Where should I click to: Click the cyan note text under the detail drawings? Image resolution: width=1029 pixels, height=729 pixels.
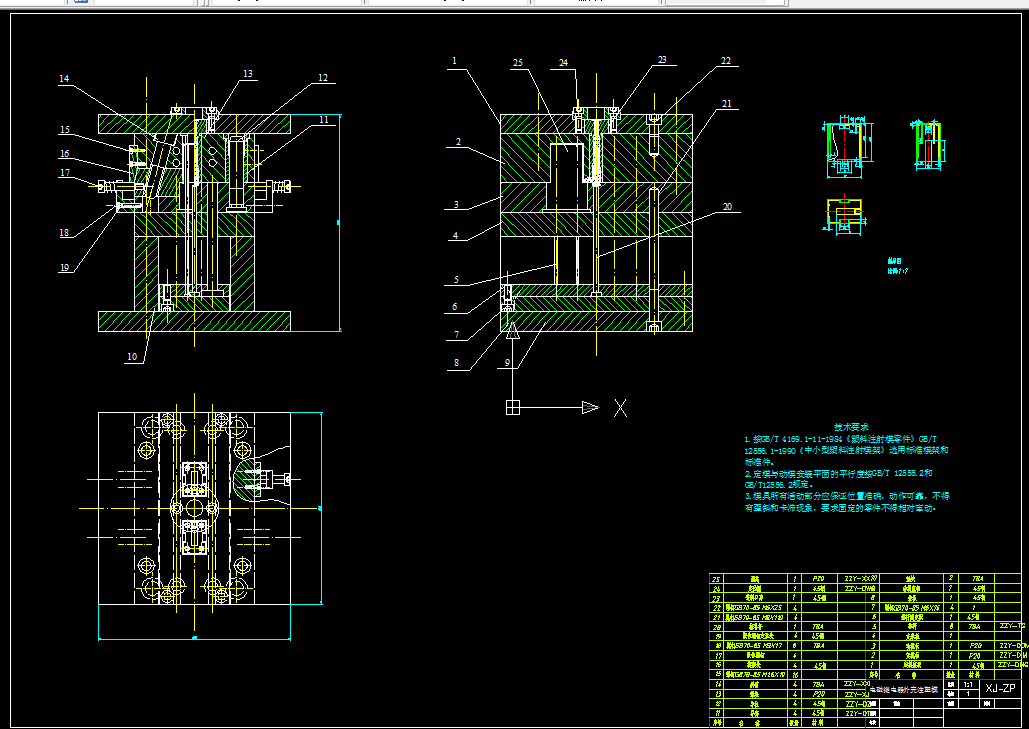pyautogui.click(x=898, y=265)
